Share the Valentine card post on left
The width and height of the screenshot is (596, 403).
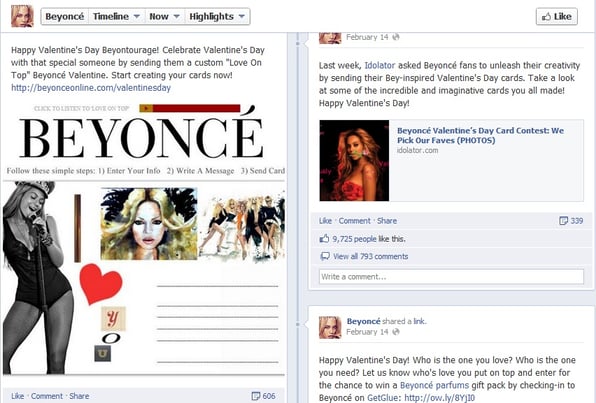click(79, 396)
